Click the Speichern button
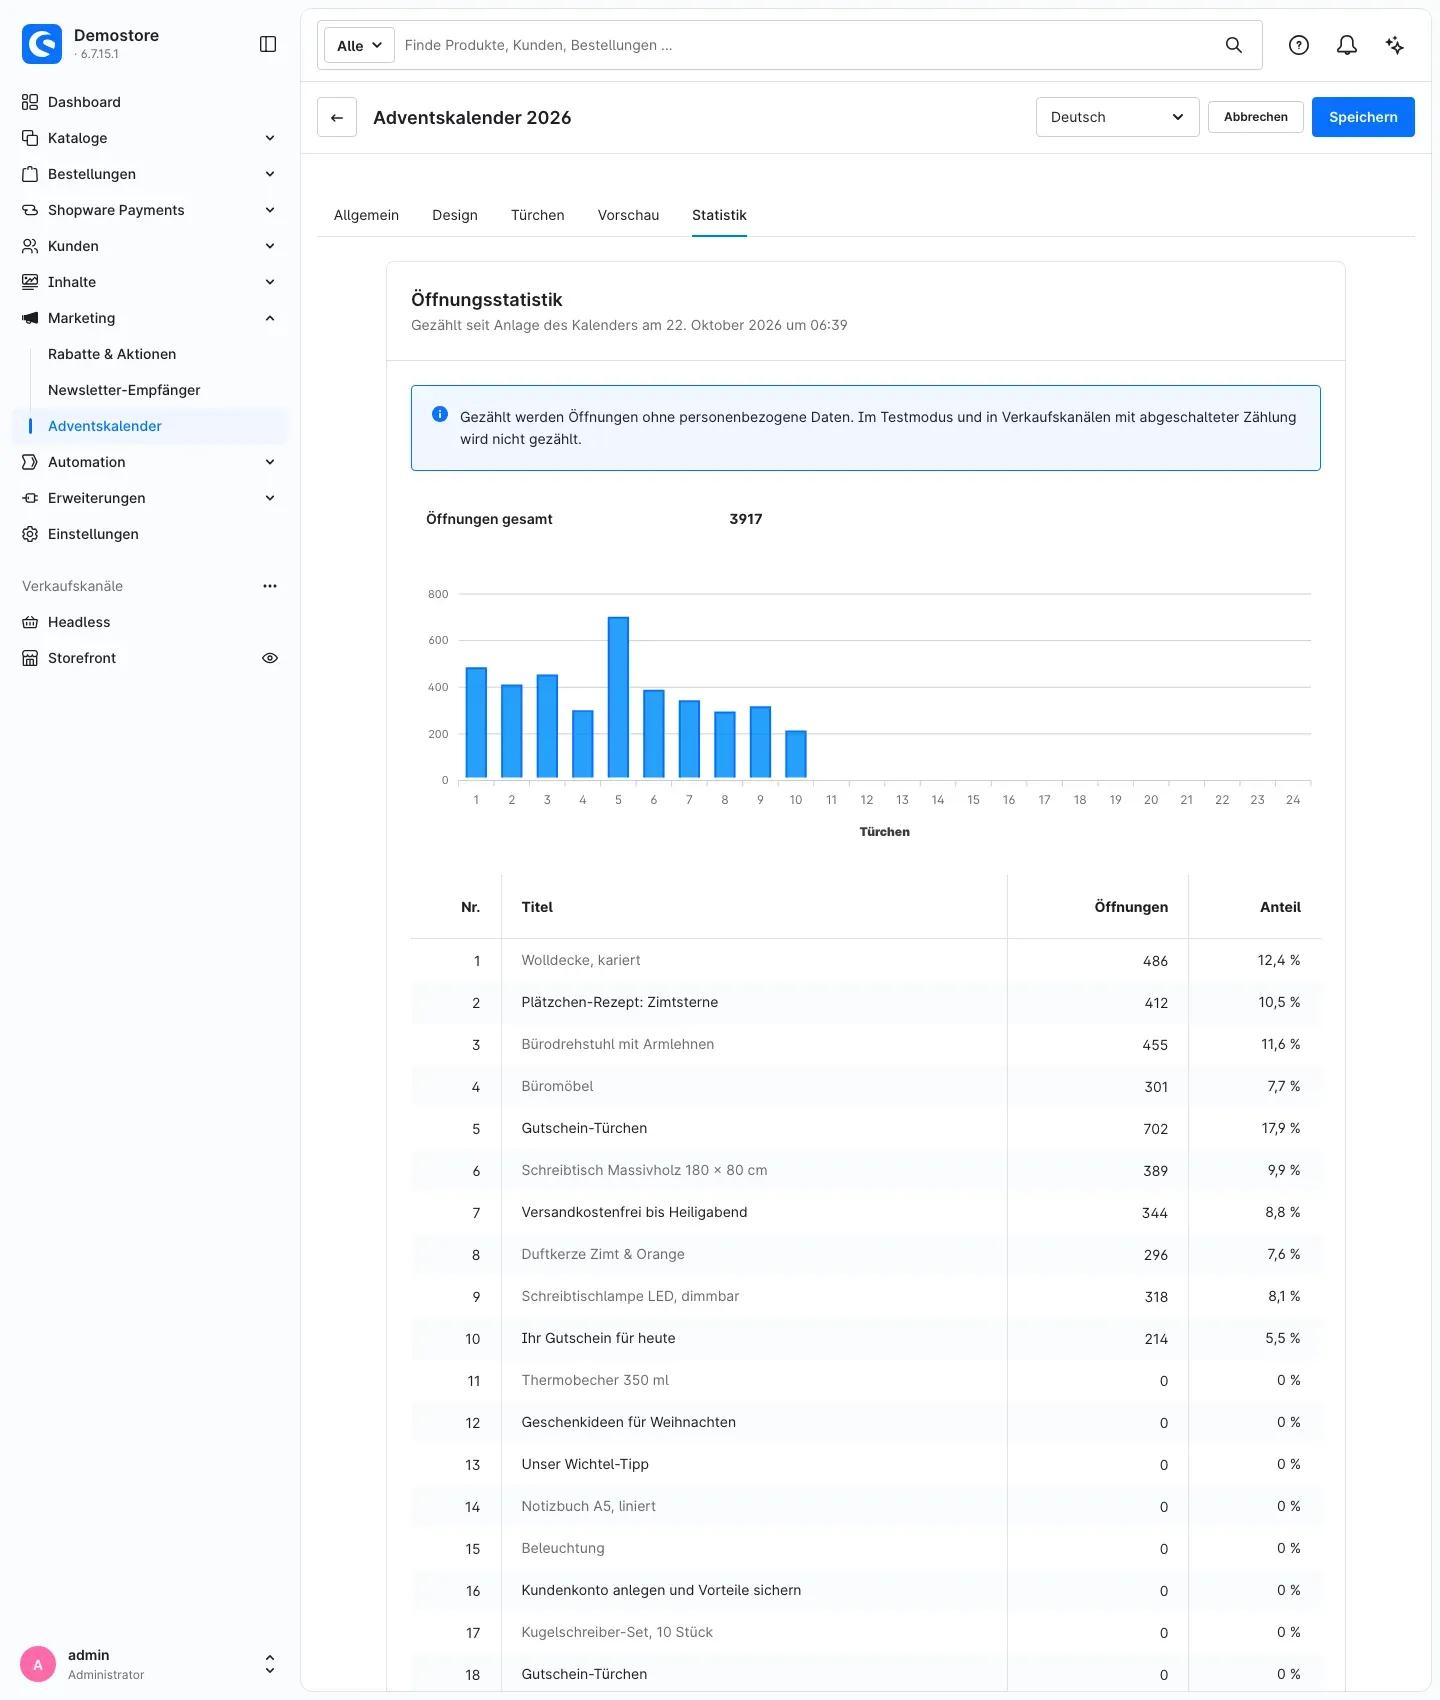Viewport: 1440px width, 1700px height. coord(1363,117)
